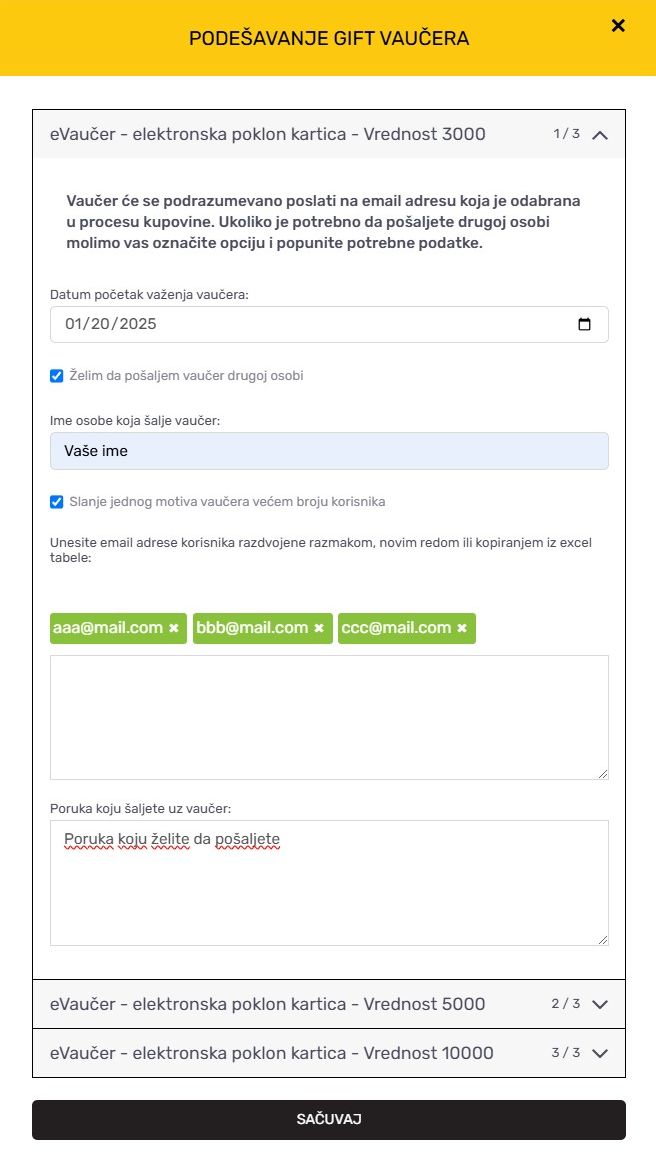Screen dimensions: 656x1162
Task: Remove the aaa@mail.com email tag
Action: click(174, 628)
